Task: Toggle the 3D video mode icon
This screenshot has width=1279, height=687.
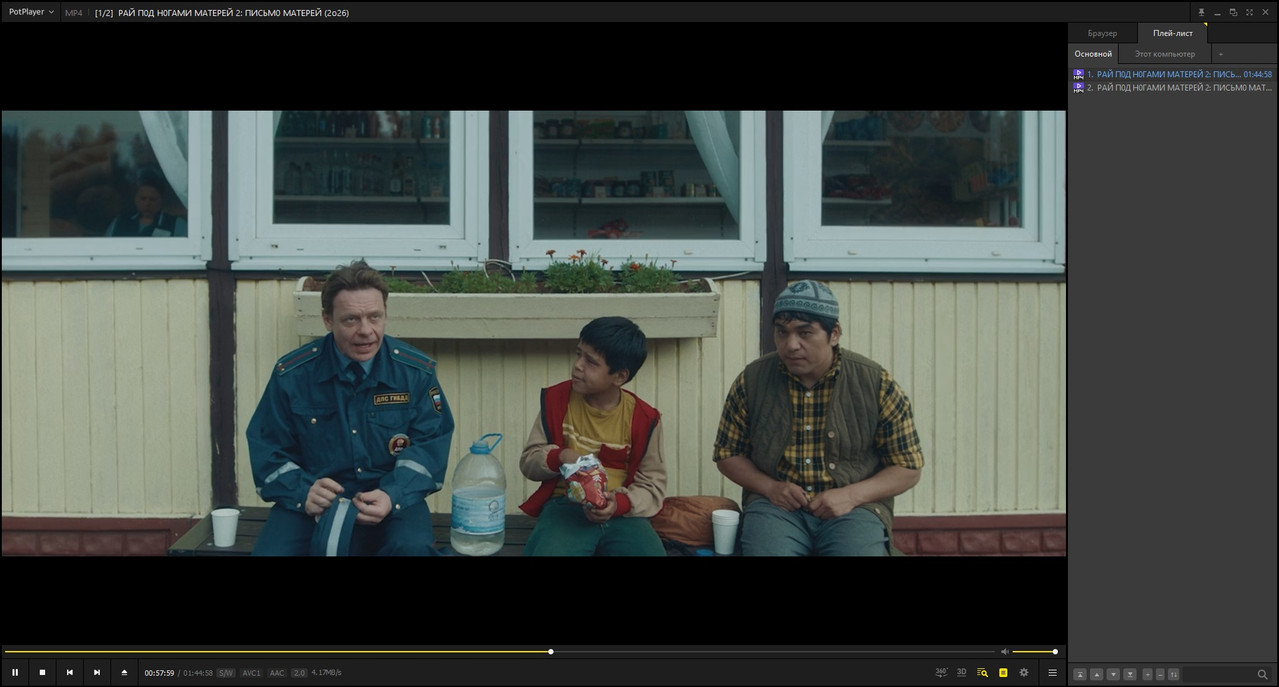Action: click(961, 672)
